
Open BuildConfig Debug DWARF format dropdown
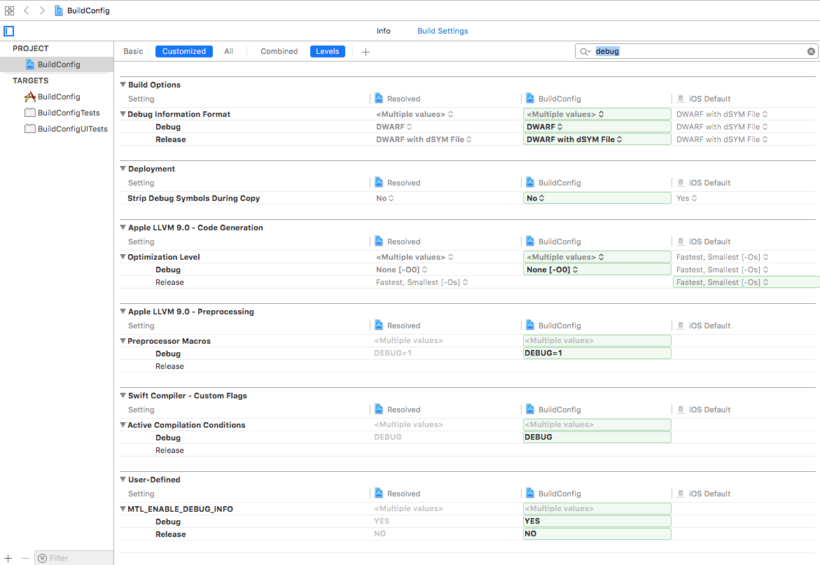click(x=597, y=127)
